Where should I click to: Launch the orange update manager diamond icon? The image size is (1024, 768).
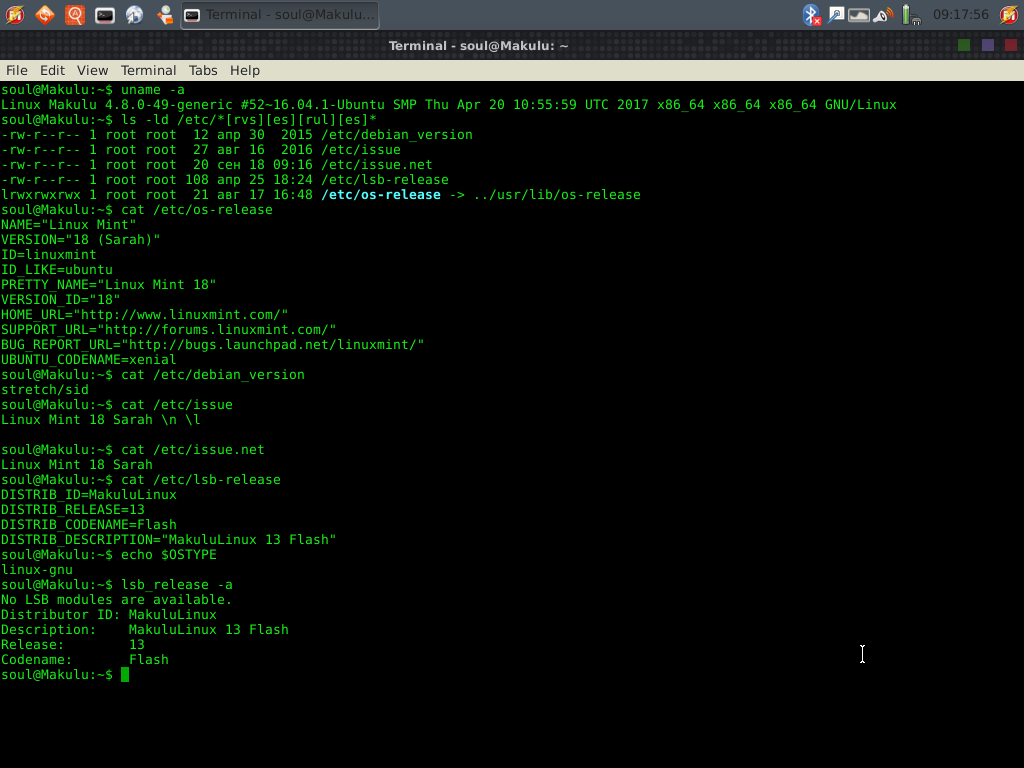[44, 14]
